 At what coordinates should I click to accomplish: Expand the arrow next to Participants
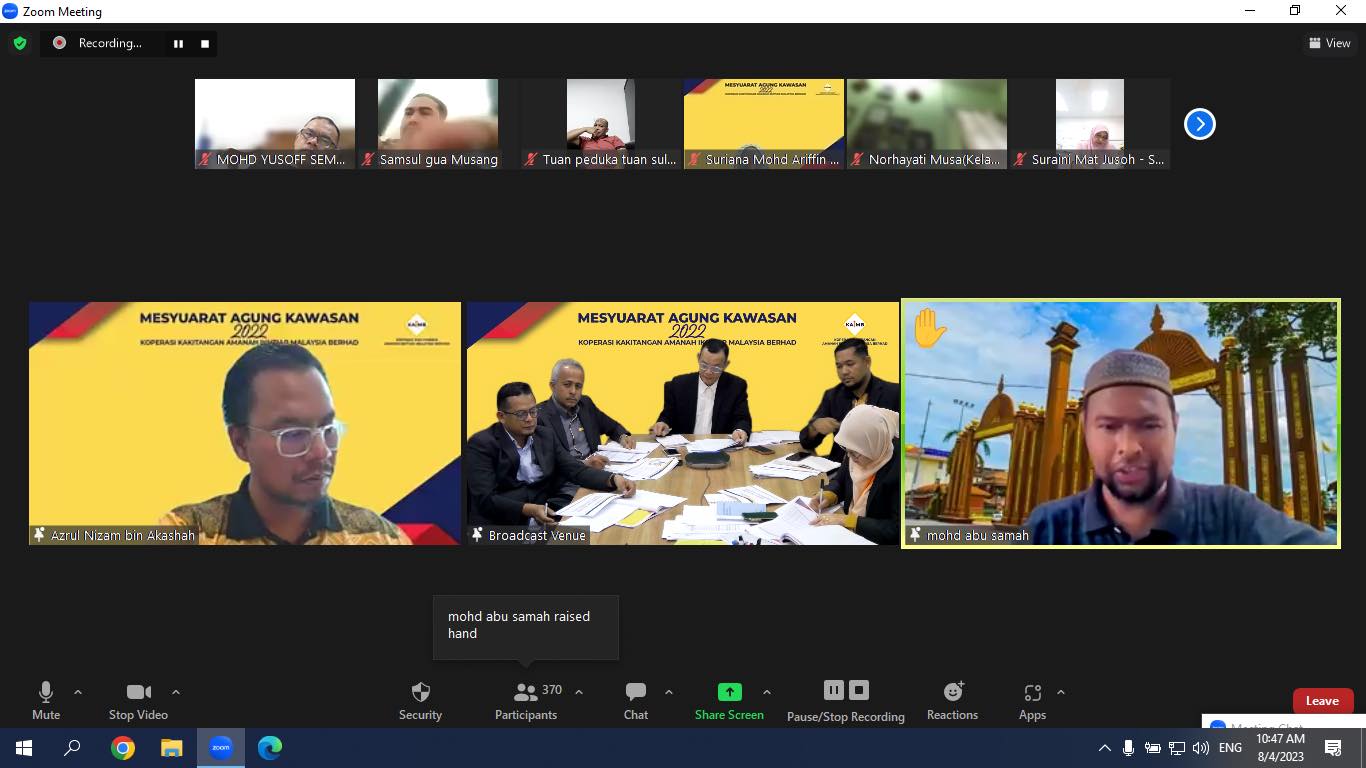click(x=579, y=692)
